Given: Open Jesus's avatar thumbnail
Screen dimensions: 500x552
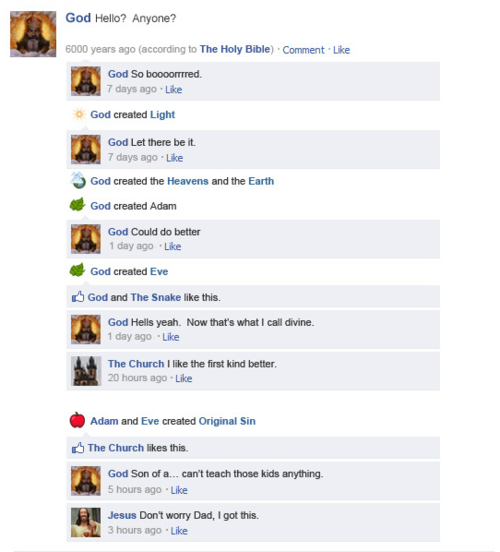Looking at the screenshot, I should coord(86,522).
